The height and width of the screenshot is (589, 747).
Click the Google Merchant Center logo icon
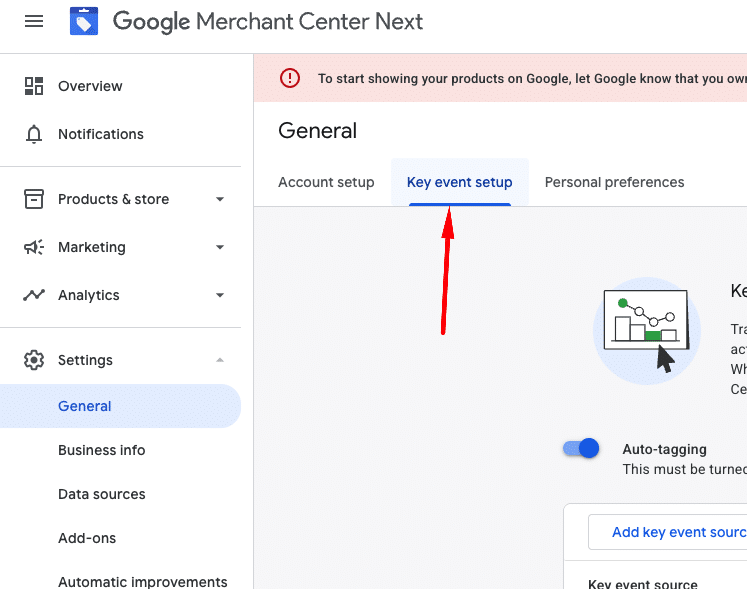pos(84,21)
